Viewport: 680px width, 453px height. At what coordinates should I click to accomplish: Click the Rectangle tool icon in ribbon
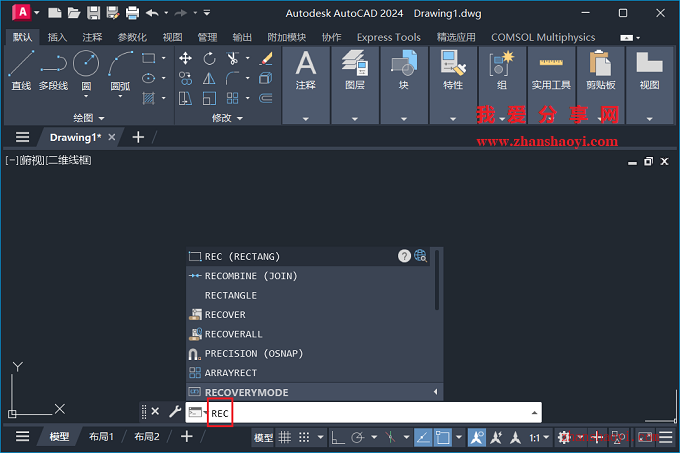click(149, 58)
